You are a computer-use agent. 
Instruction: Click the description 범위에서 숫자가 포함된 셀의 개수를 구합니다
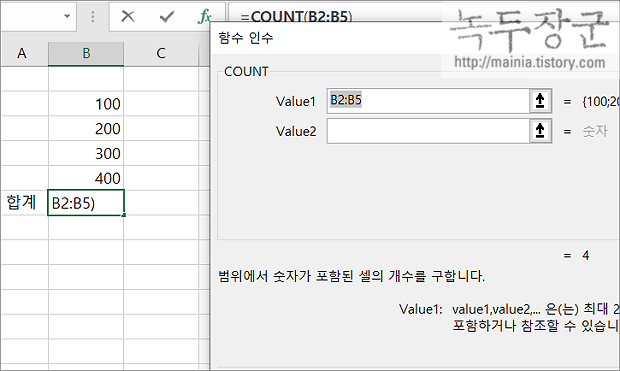tap(352, 276)
